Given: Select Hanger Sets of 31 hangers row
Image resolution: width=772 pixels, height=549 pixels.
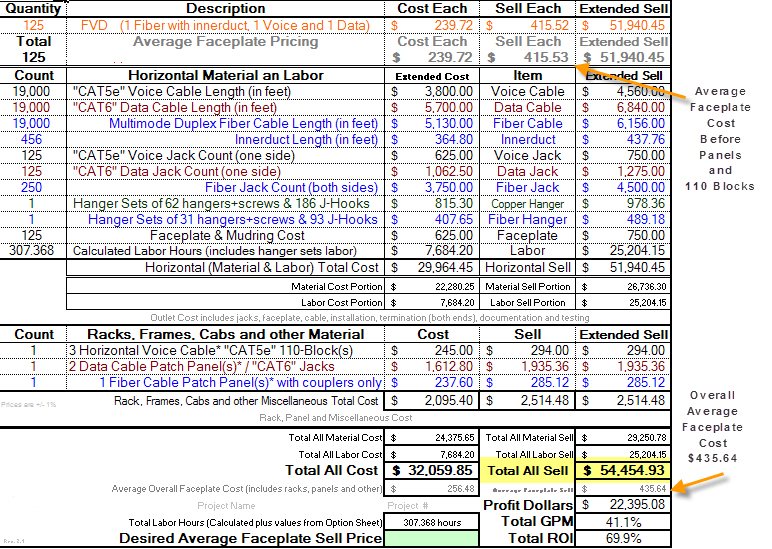Looking at the screenshot, I should [x=225, y=220].
